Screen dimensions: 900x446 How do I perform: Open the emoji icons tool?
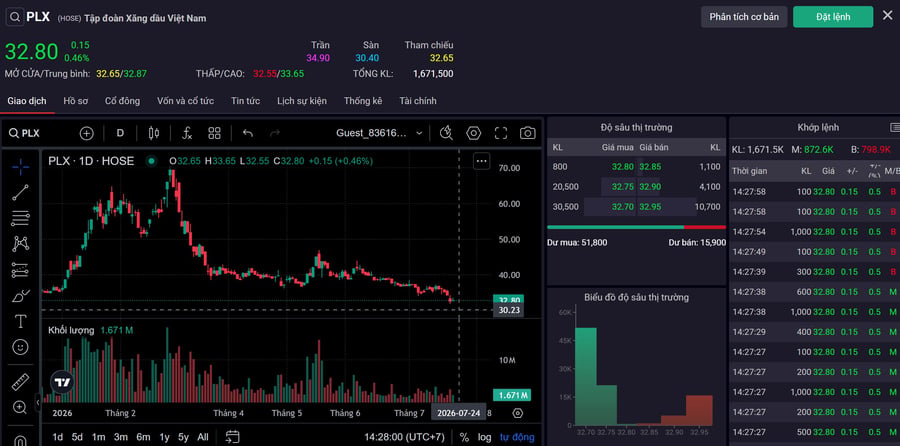[21, 347]
